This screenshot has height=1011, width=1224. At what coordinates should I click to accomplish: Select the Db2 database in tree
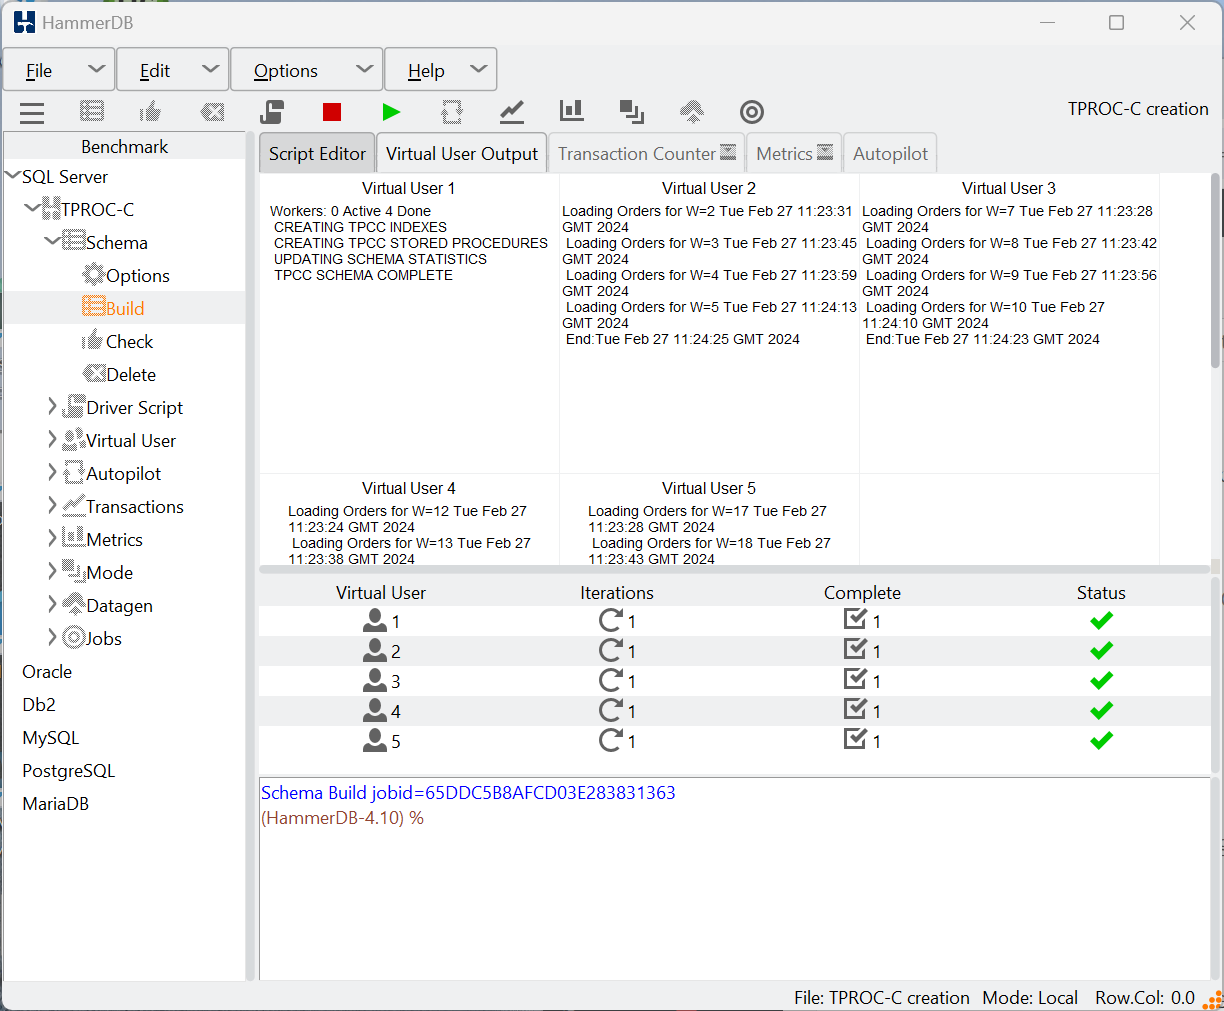pos(39,704)
